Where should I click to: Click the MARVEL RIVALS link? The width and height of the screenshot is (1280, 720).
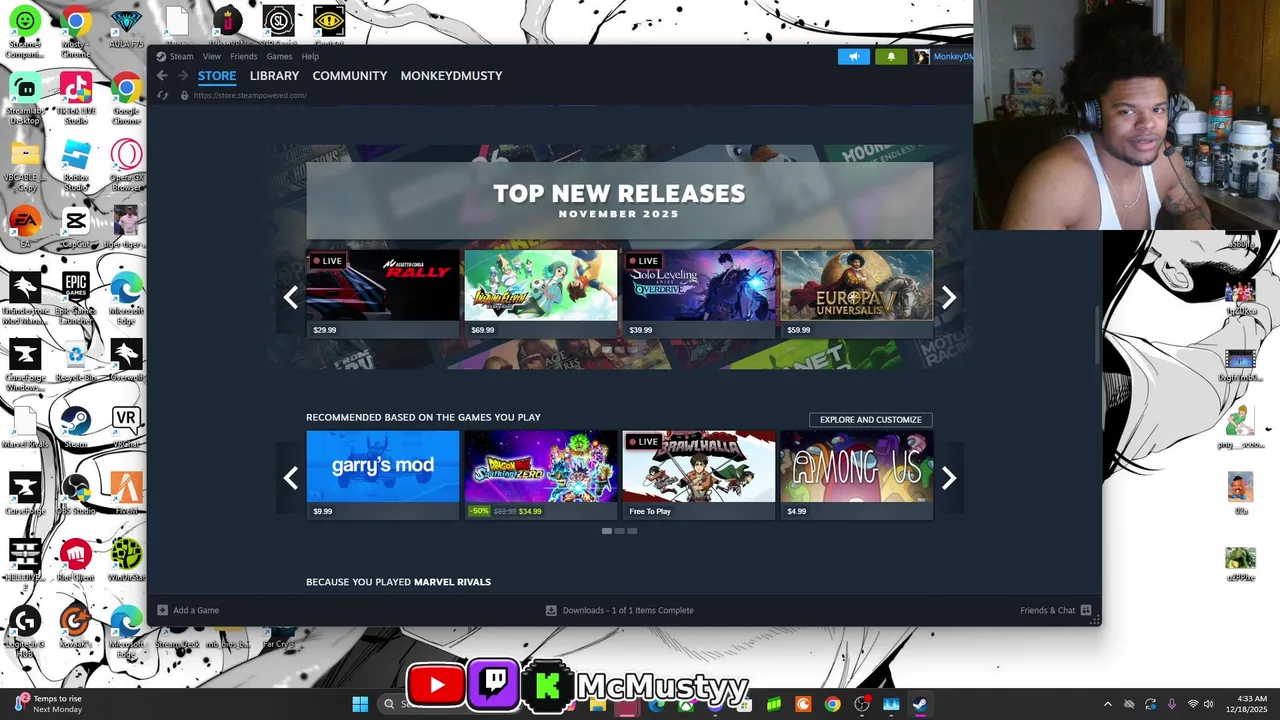click(452, 582)
